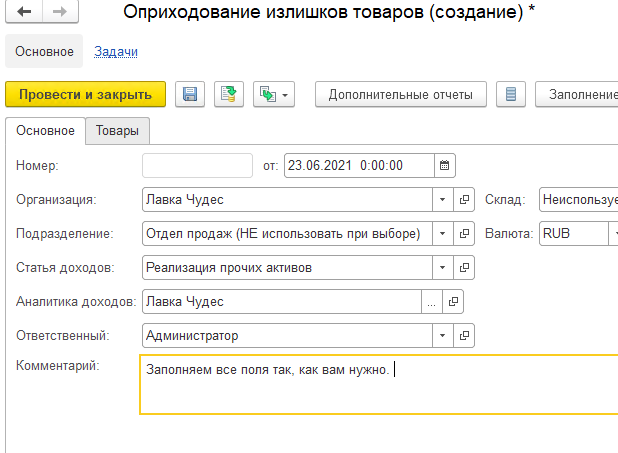Click the post document icon
Screen dimensions: 618x453
tap(229, 94)
